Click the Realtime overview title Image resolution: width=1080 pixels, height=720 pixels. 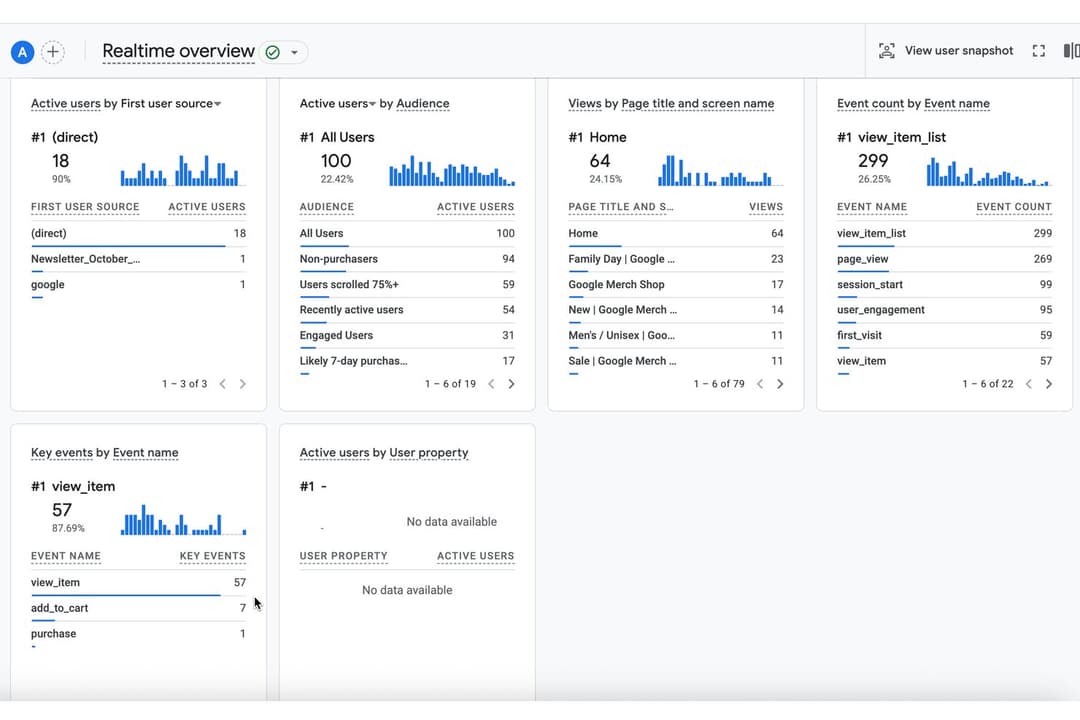click(x=178, y=52)
